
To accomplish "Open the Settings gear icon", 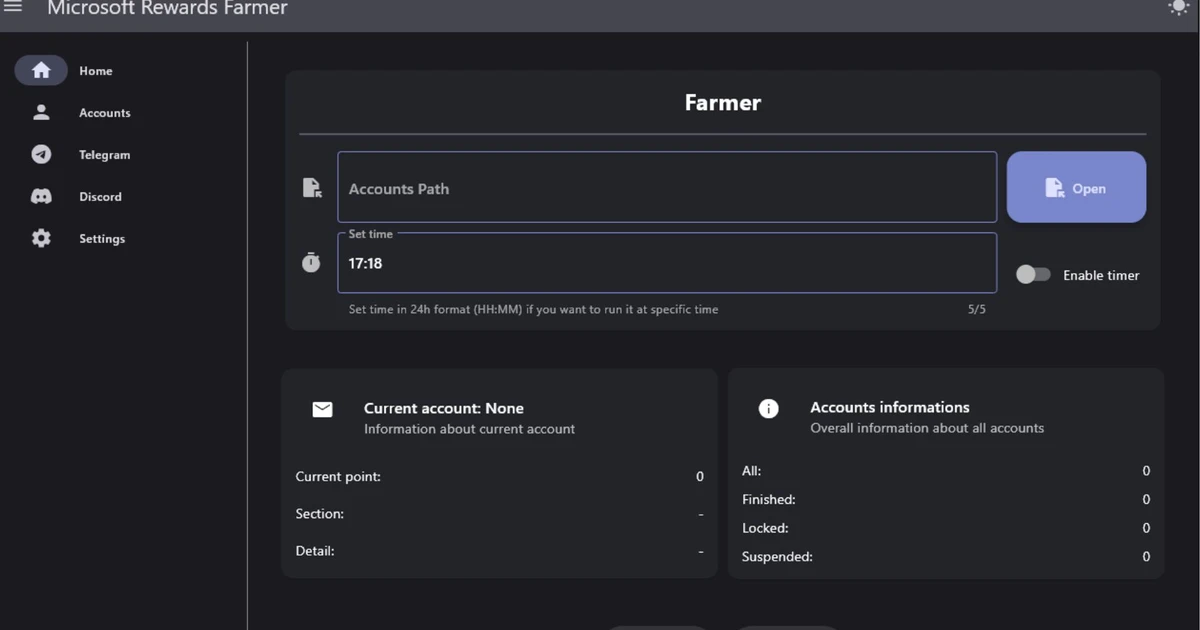I will 41,238.
